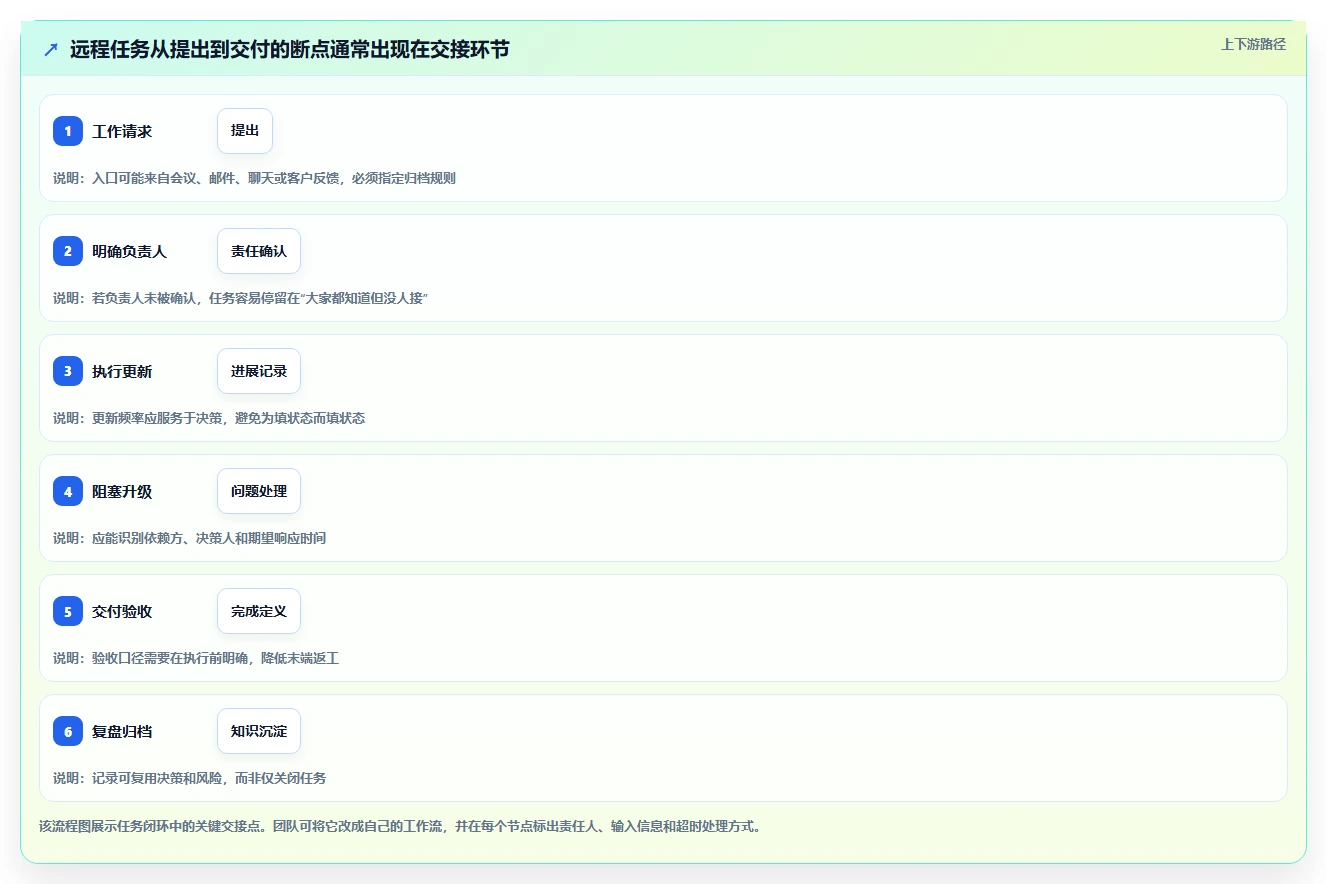The width and height of the screenshot is (1327, 884).
Task: Select step number 4 badge
Action: pyautogui.click(x=68, y=491)
